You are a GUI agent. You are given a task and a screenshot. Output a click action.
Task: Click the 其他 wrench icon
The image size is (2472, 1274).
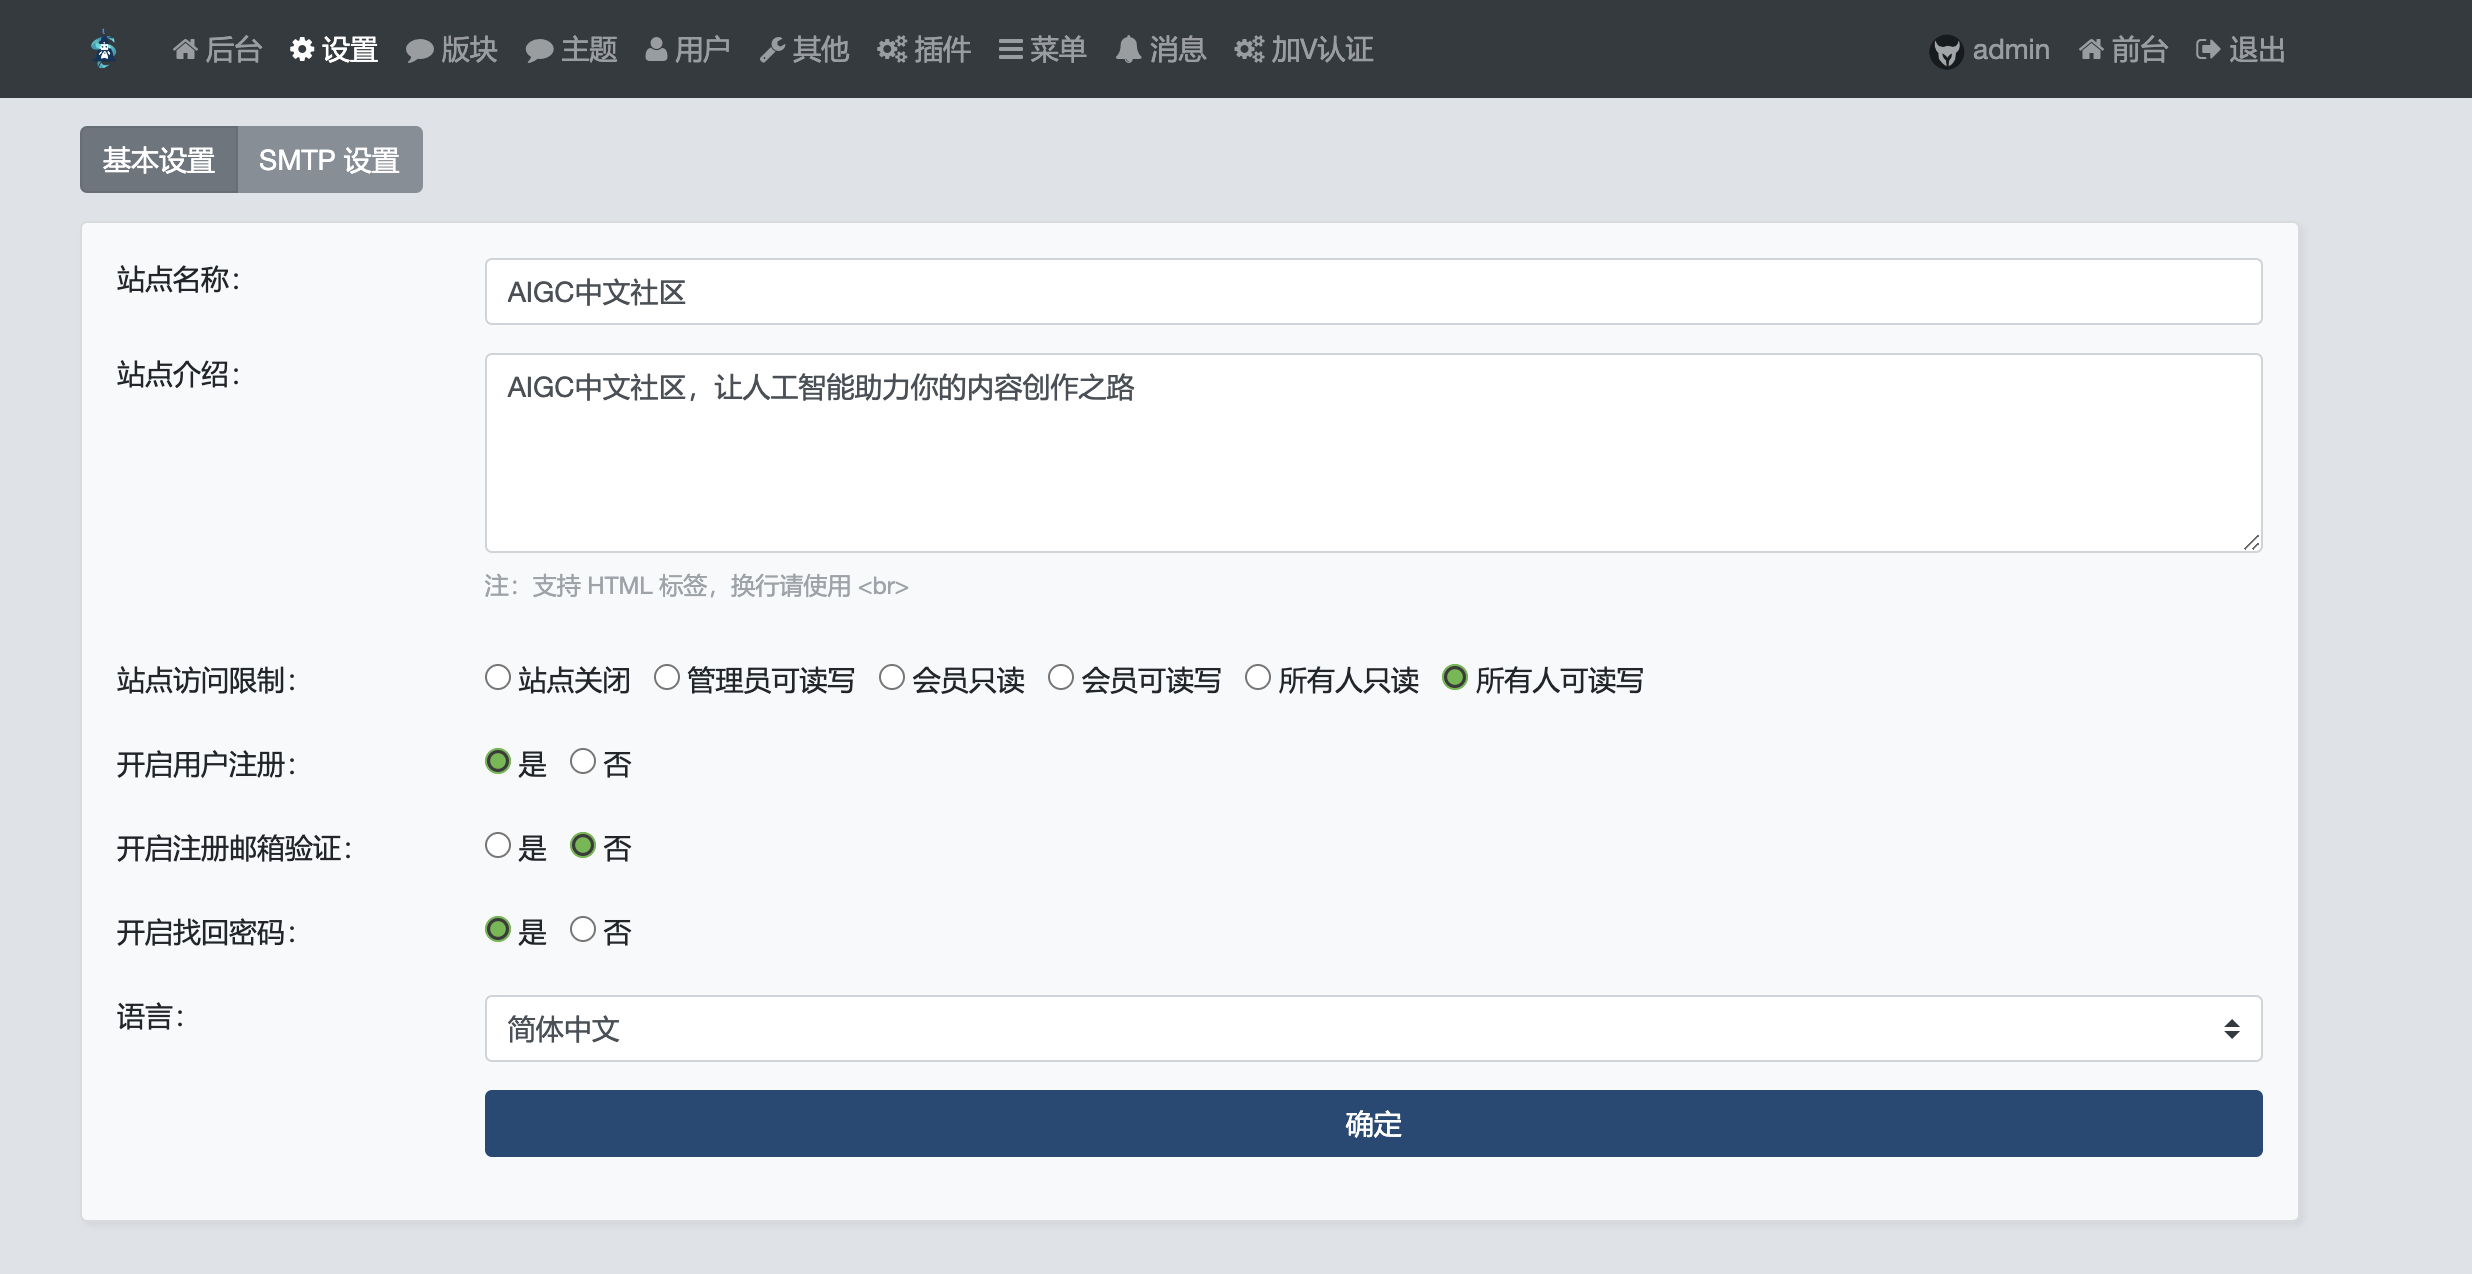(772, 50)
